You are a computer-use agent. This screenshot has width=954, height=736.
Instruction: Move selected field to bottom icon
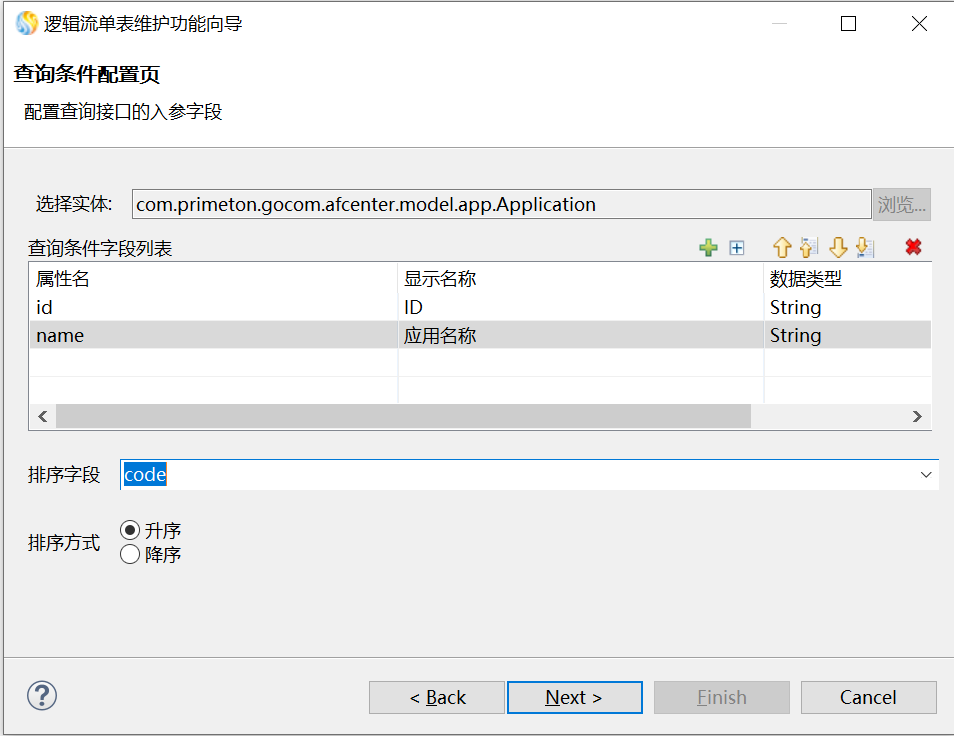tap(865, 248)
